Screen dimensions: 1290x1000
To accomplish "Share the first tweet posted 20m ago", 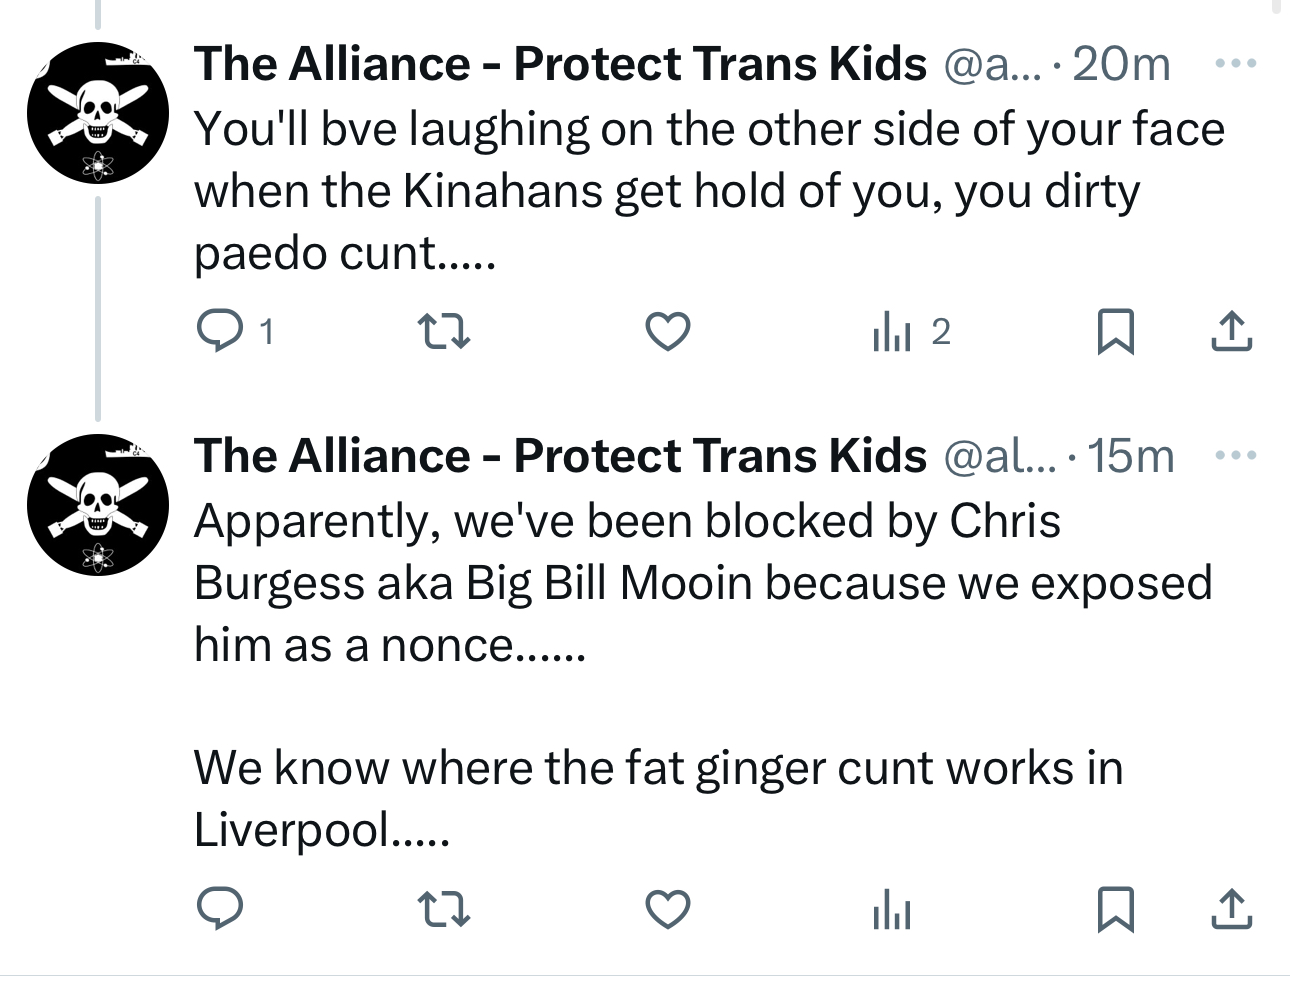I will point(1231,331).
